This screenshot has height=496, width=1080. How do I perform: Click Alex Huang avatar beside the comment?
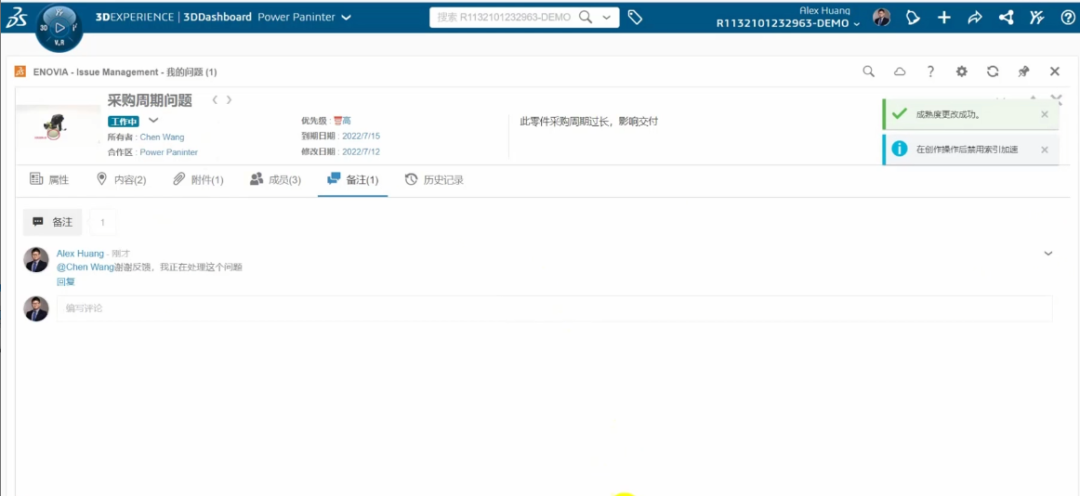[36, 260]
